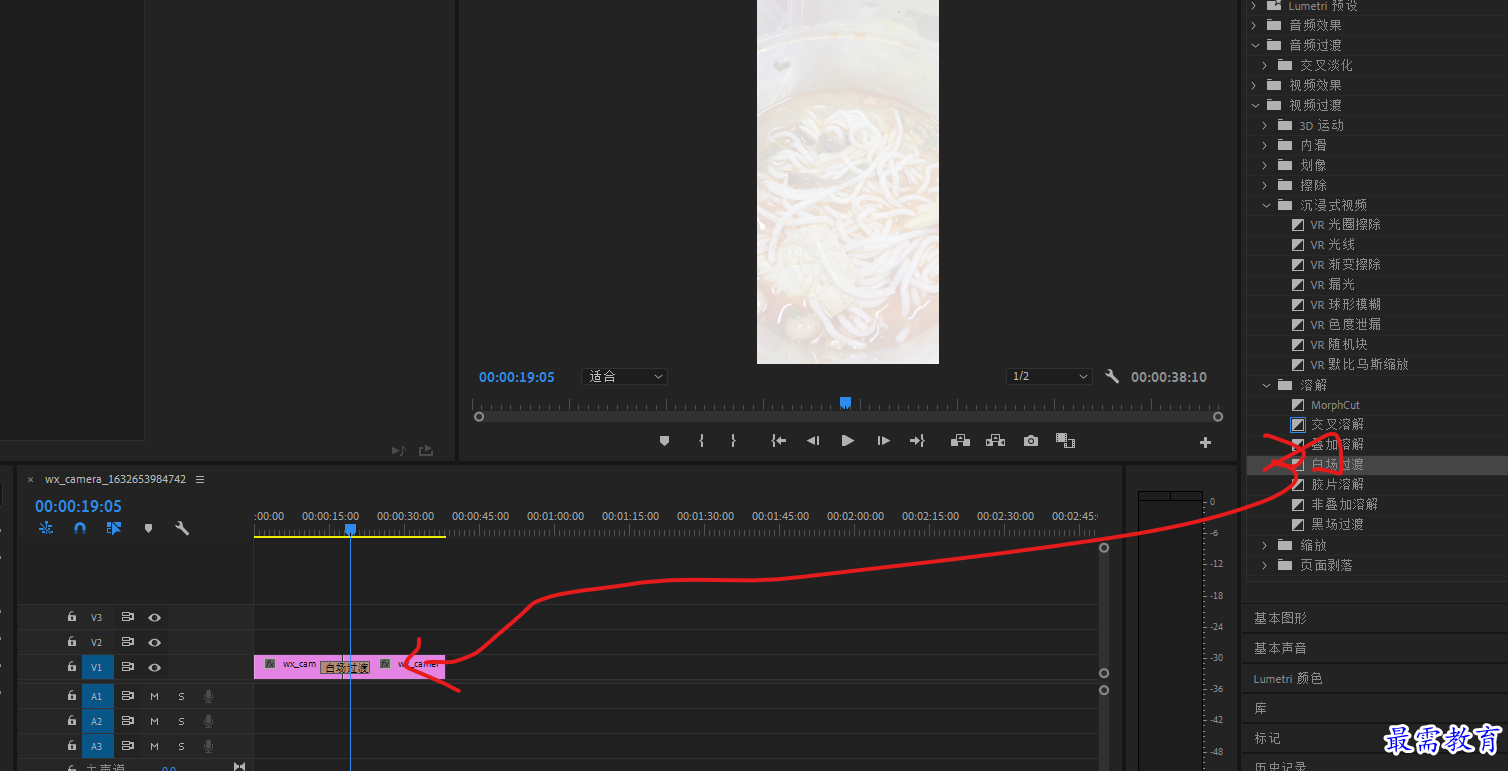Select the VR 漏光 transition
The height and width of the screenshot is (771, 1508).
1332,285
